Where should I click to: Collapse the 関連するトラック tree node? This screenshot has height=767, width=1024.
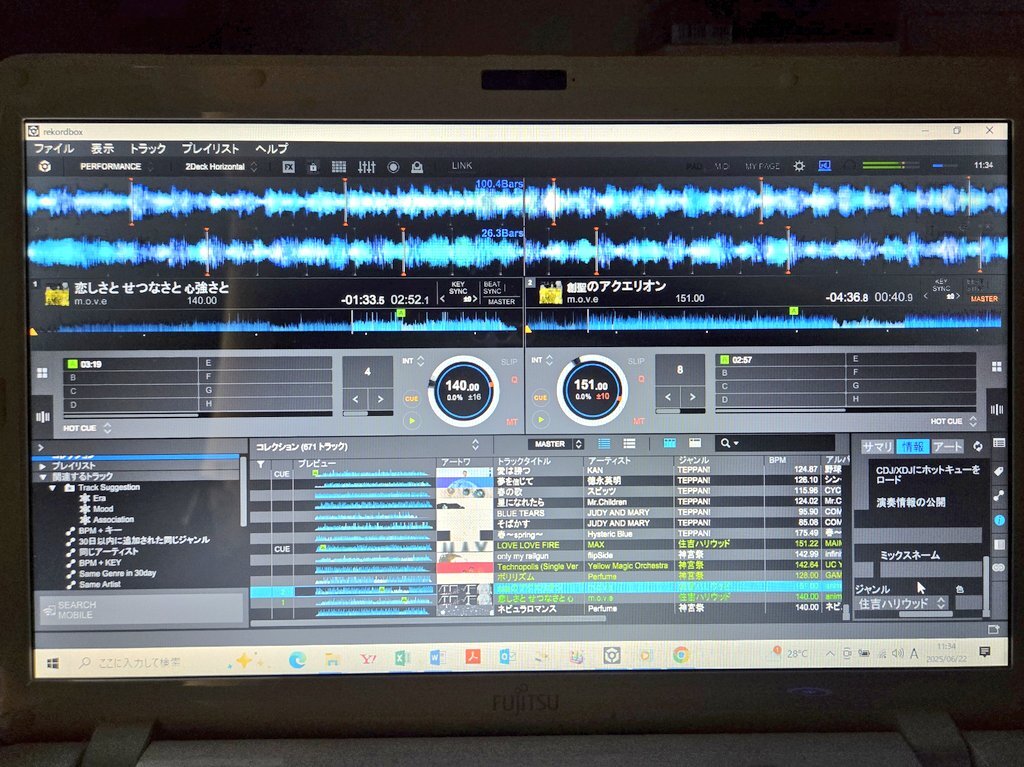[42, 477]
